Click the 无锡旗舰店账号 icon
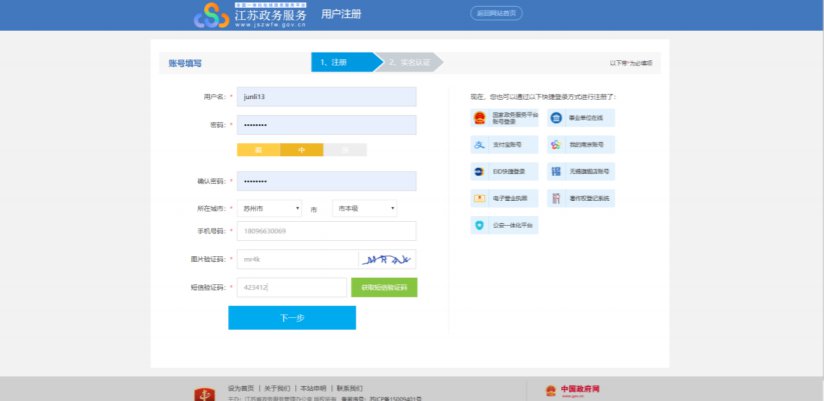This screenshot has width=824, height=401. [x=557, y=172]
